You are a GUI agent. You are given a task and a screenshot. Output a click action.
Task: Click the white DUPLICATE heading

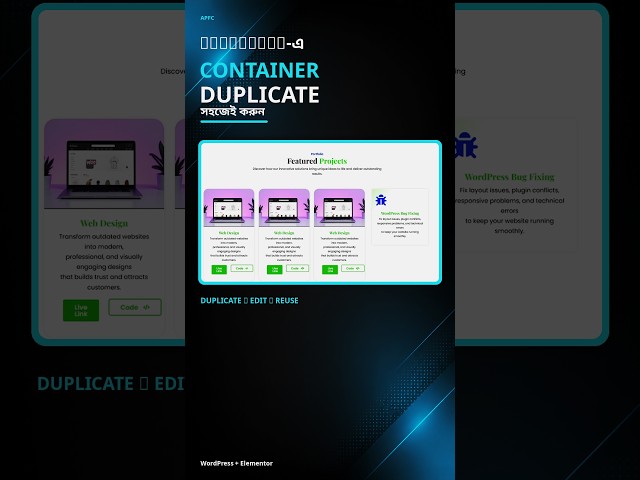(260, 95)
